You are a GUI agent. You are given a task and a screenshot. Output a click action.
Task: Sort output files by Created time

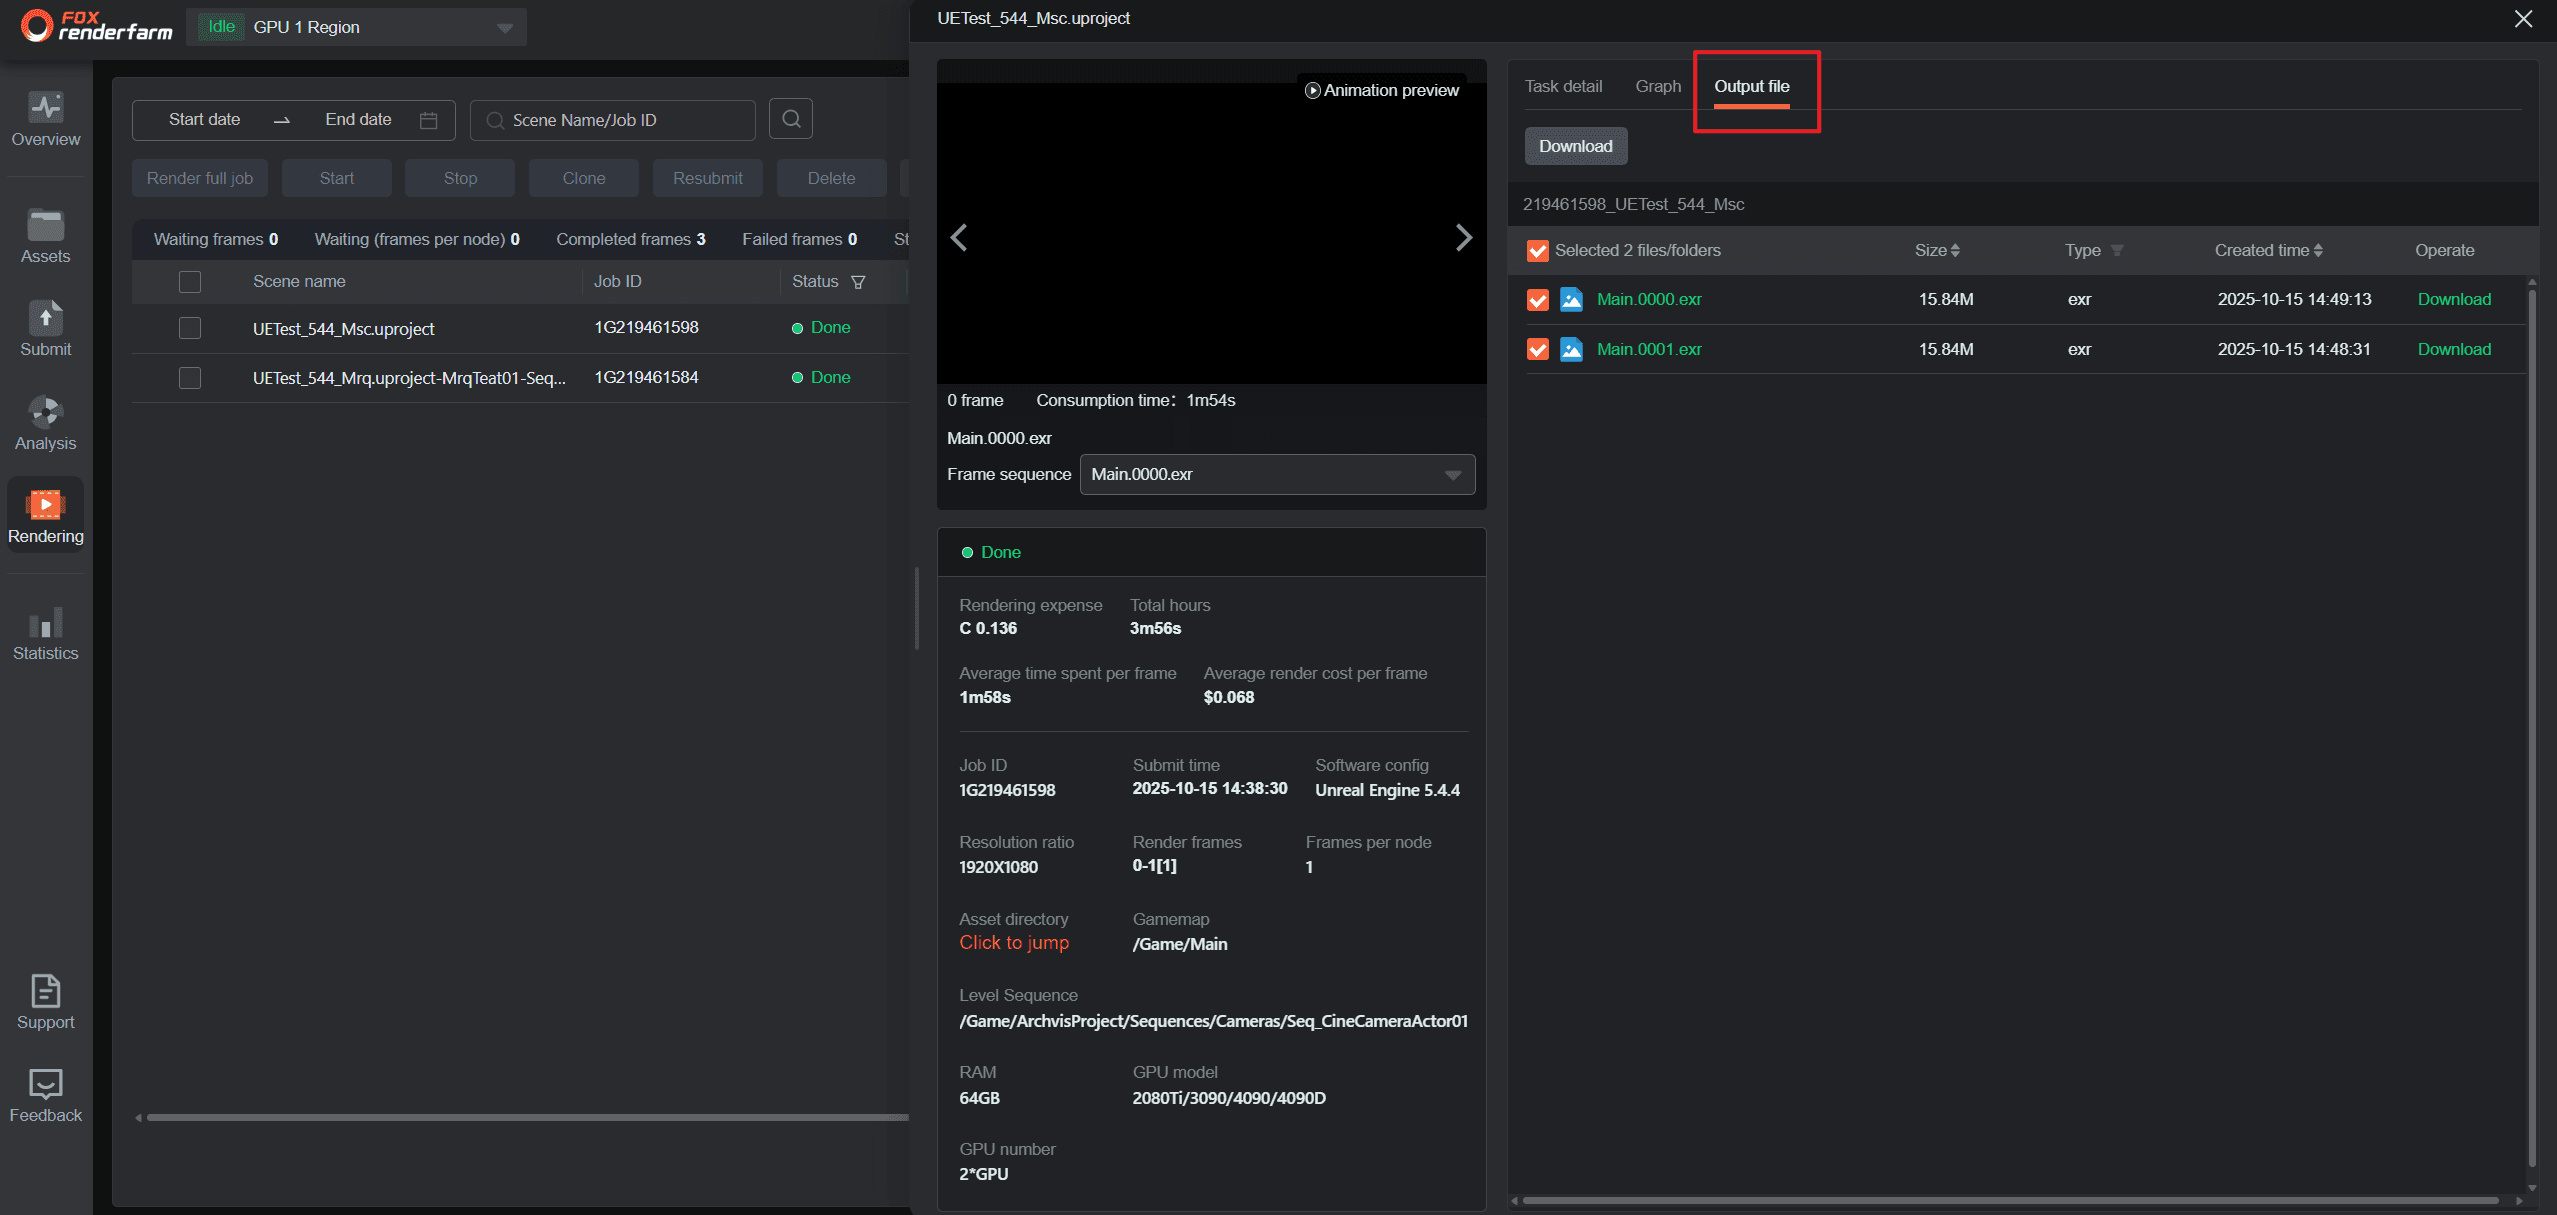pos(2318,251)
